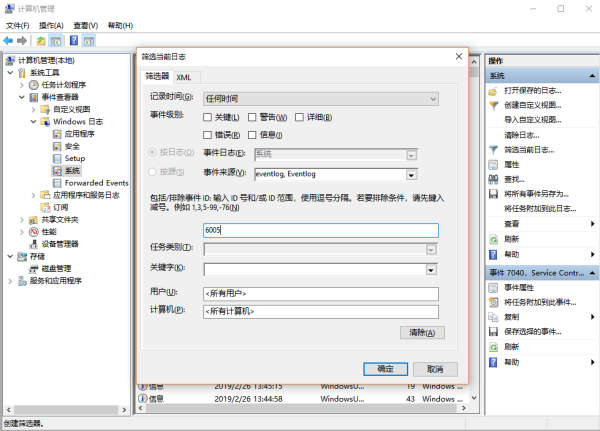
Task: Select 任务计划程序 in the tree
Action: pos(64,85)
